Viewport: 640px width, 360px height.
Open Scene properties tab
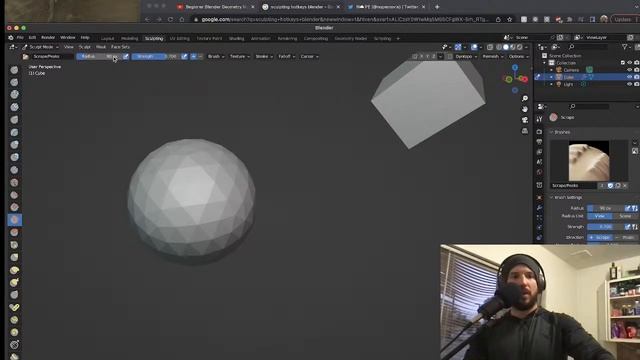[x=539, y=162]
